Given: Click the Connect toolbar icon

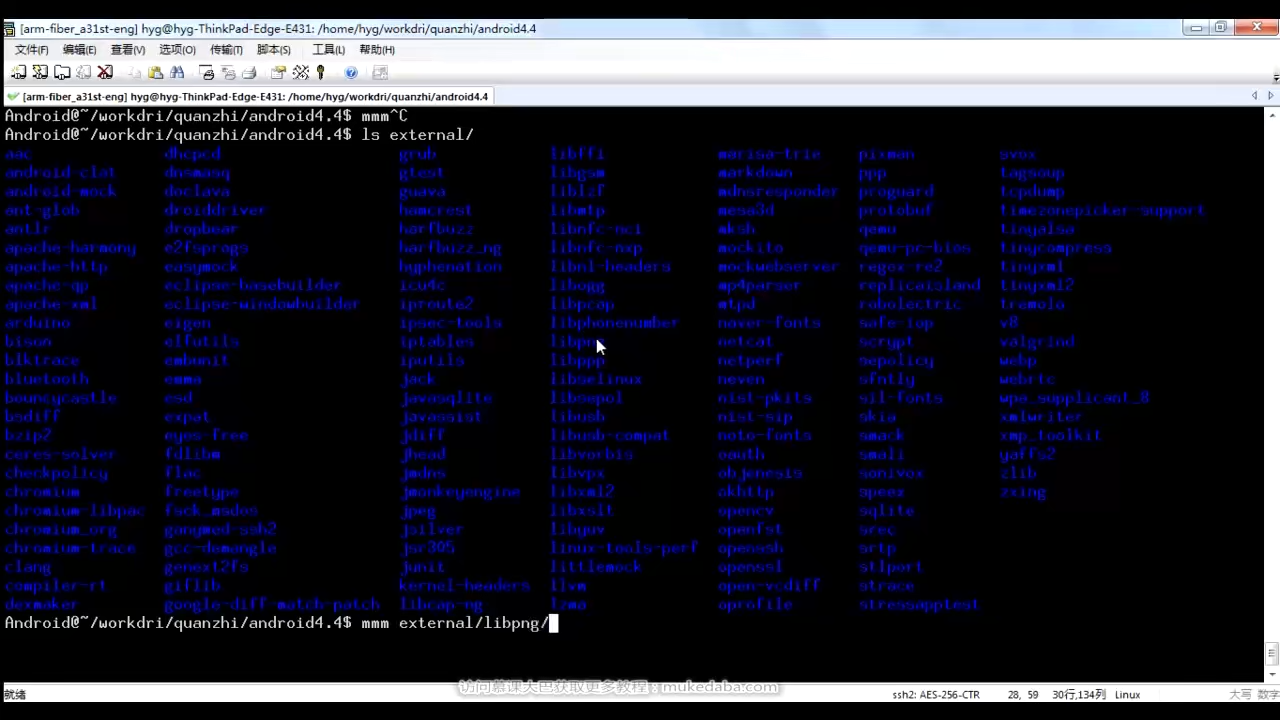Looking at the screenshot, I should pyautogui.click(x=18, y=73).
